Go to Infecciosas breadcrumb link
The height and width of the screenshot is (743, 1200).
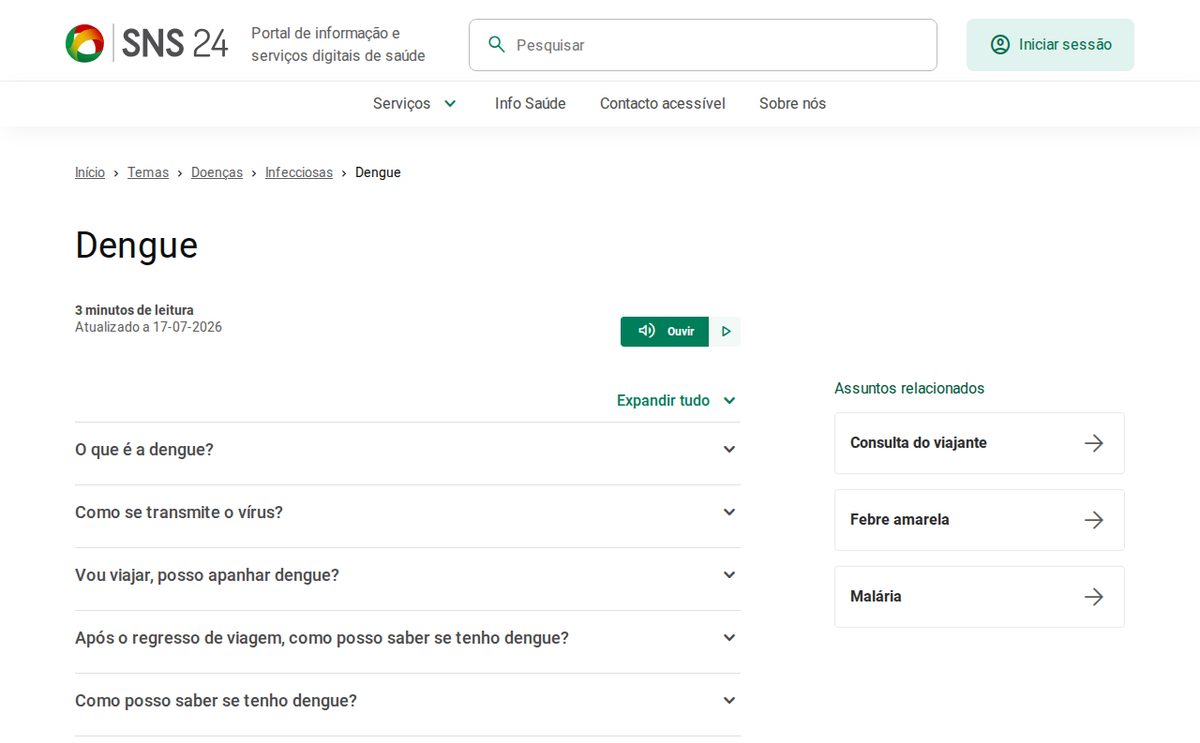tap(299, 173)
